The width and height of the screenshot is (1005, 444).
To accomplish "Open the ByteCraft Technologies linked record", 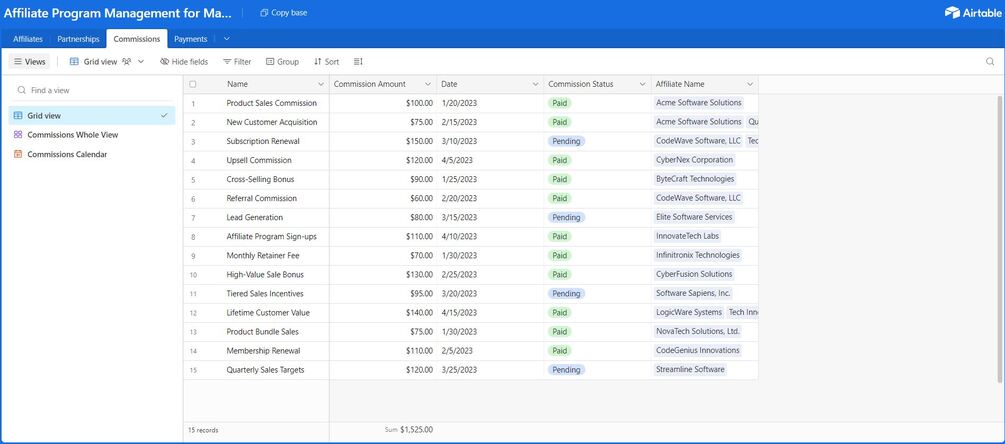I will (x=695, y=179).
